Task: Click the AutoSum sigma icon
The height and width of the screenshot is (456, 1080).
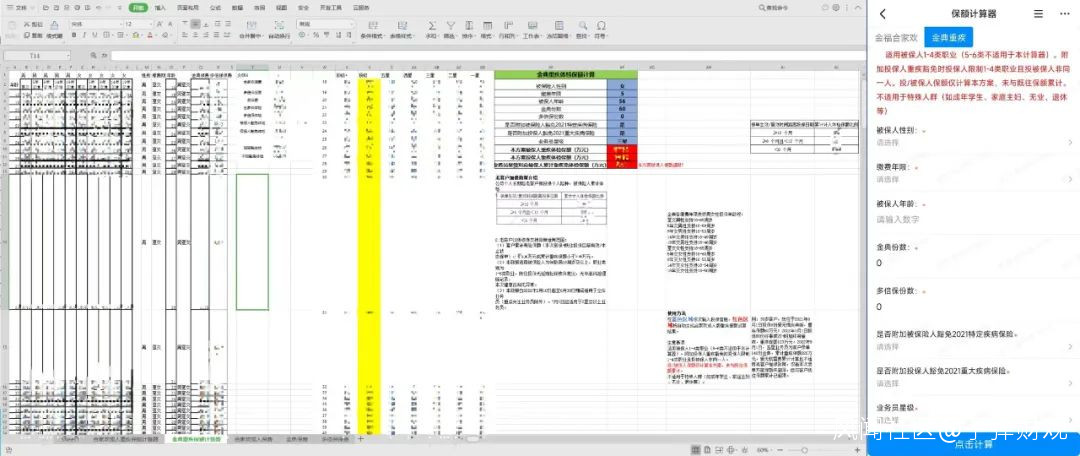Action: (x=432, y=25)
